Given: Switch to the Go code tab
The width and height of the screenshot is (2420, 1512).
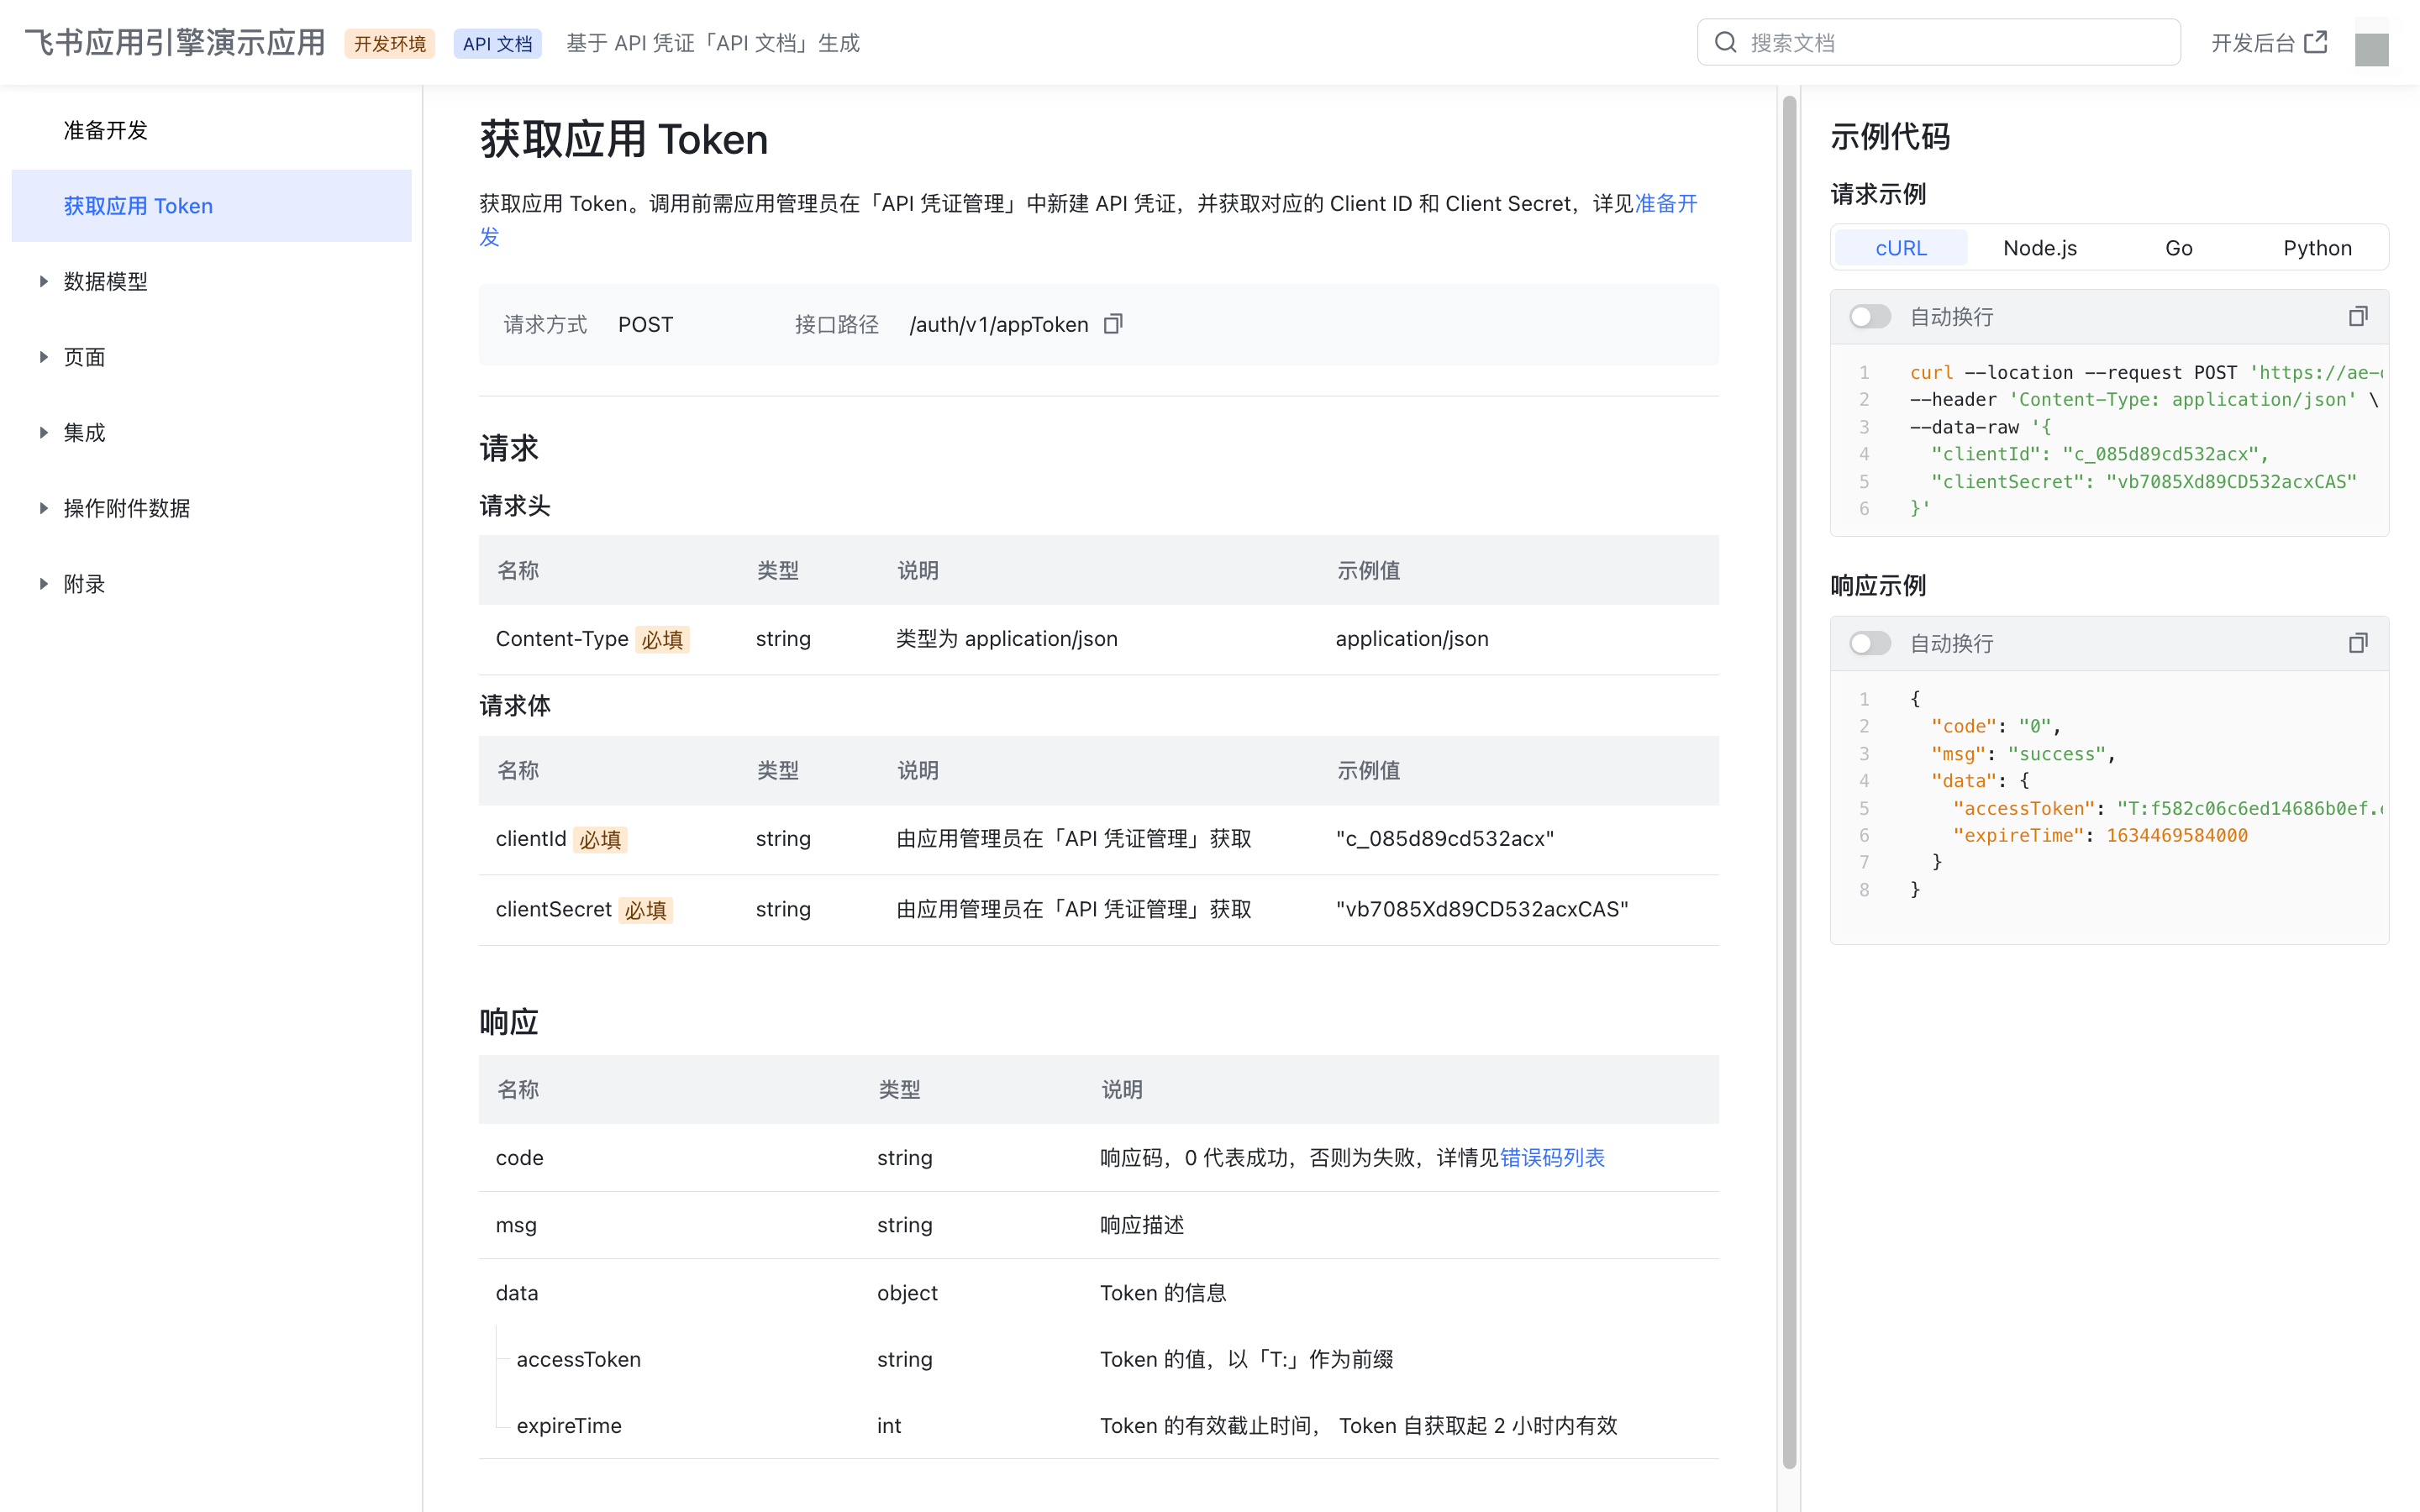Looking at the screenshot, I should [2179, 247].
